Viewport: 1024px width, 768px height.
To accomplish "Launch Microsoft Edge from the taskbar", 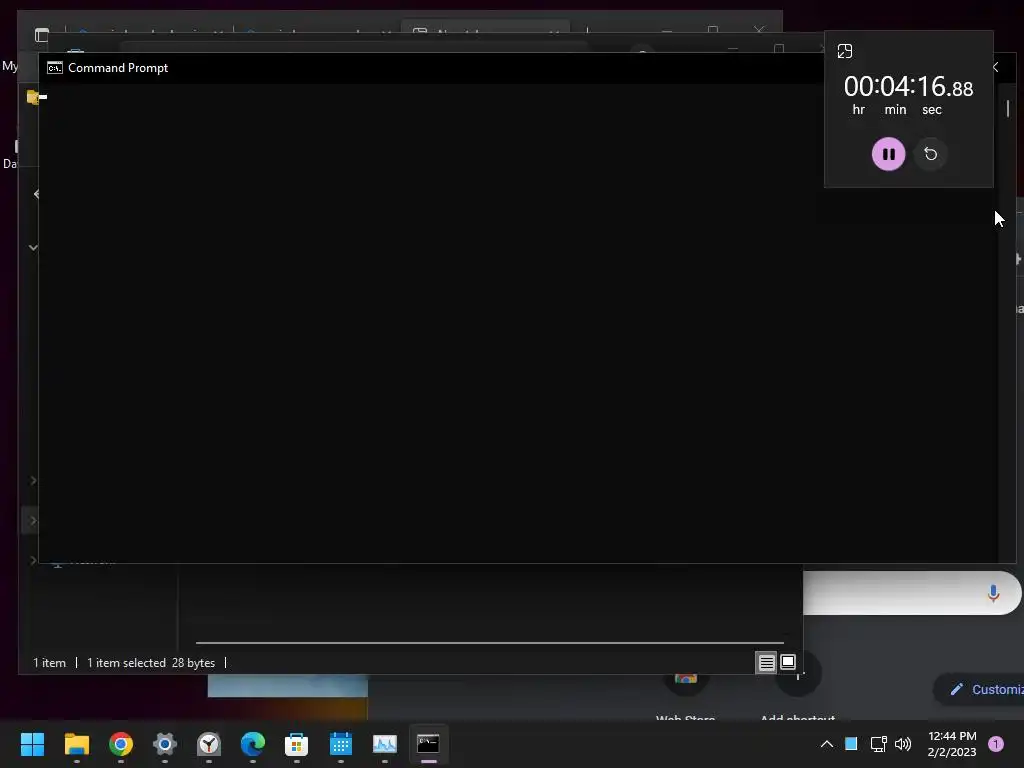I will (253, 744).
